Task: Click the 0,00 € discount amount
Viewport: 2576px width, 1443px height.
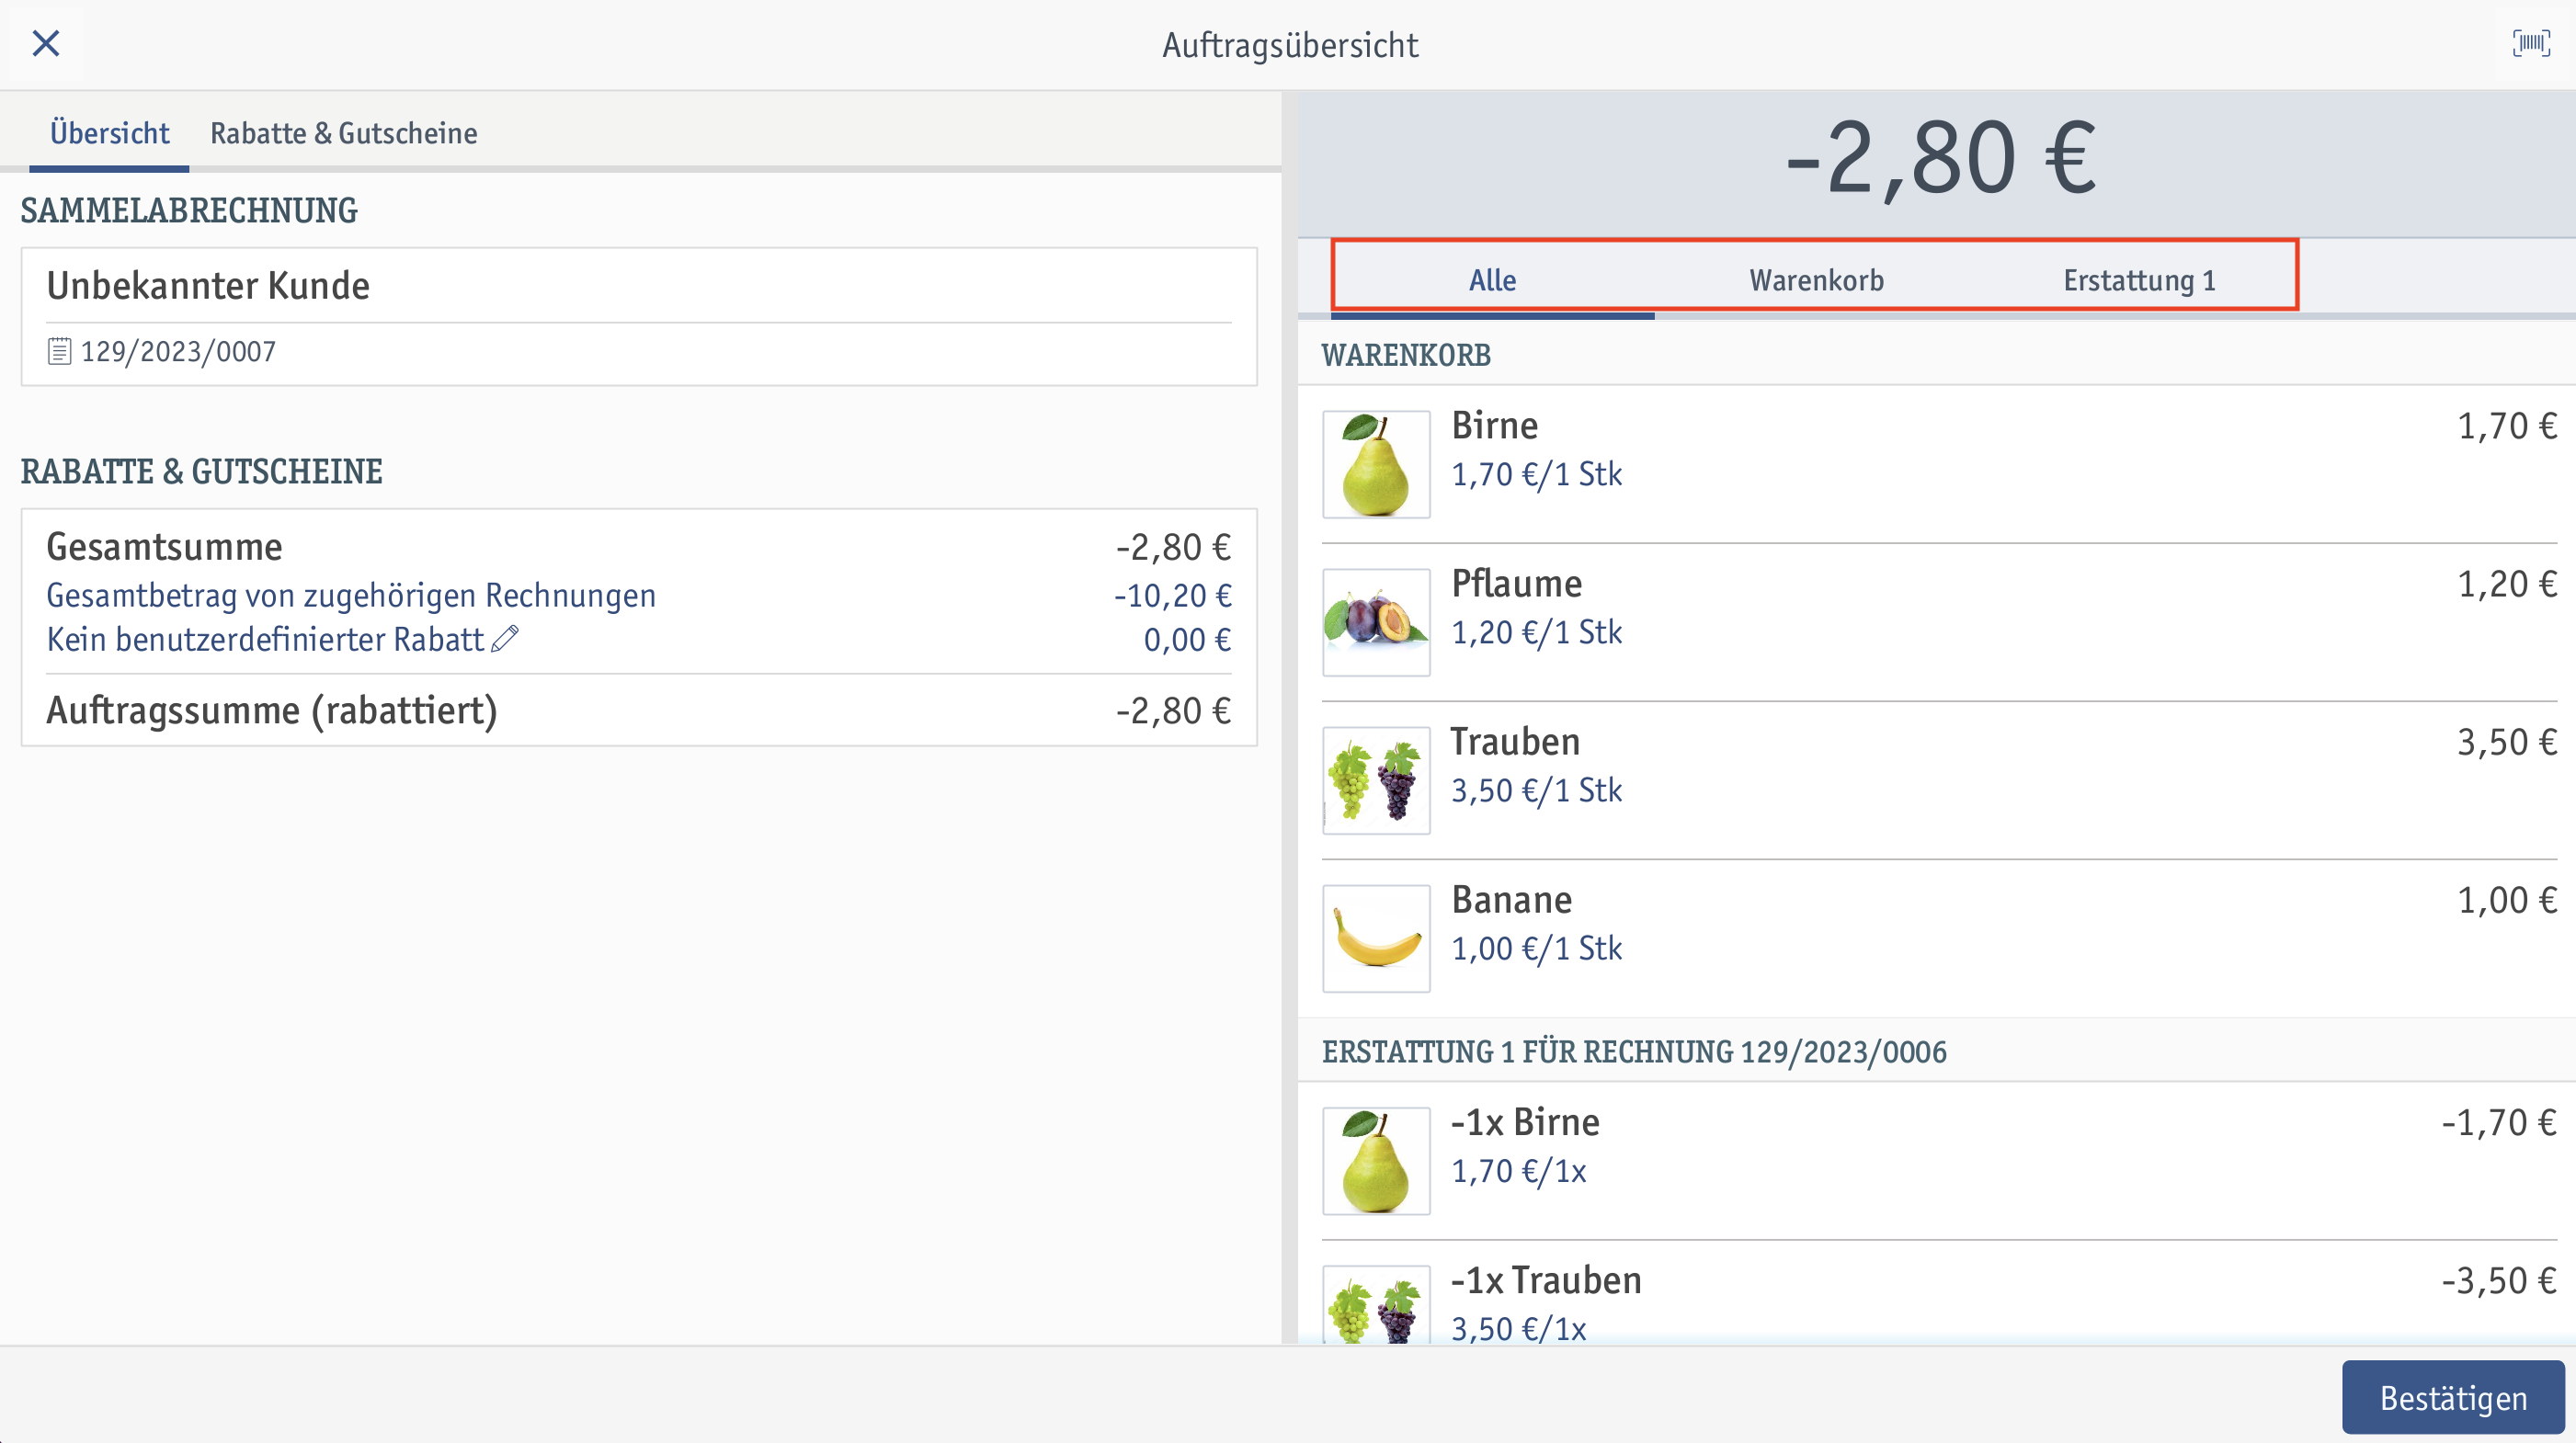Action: tap(1187, 639)
